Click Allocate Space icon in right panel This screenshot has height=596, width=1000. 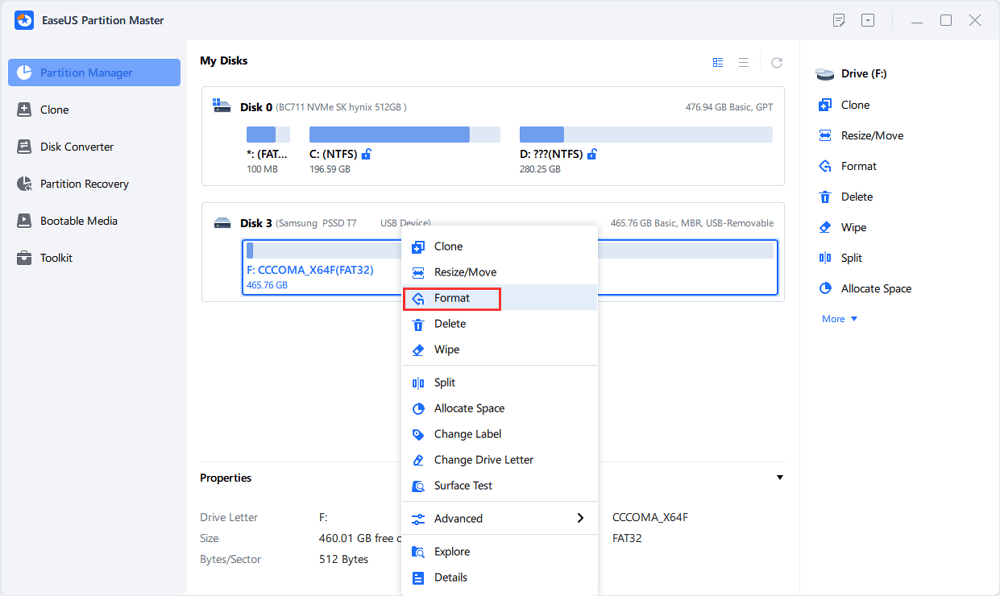point(825,289)
